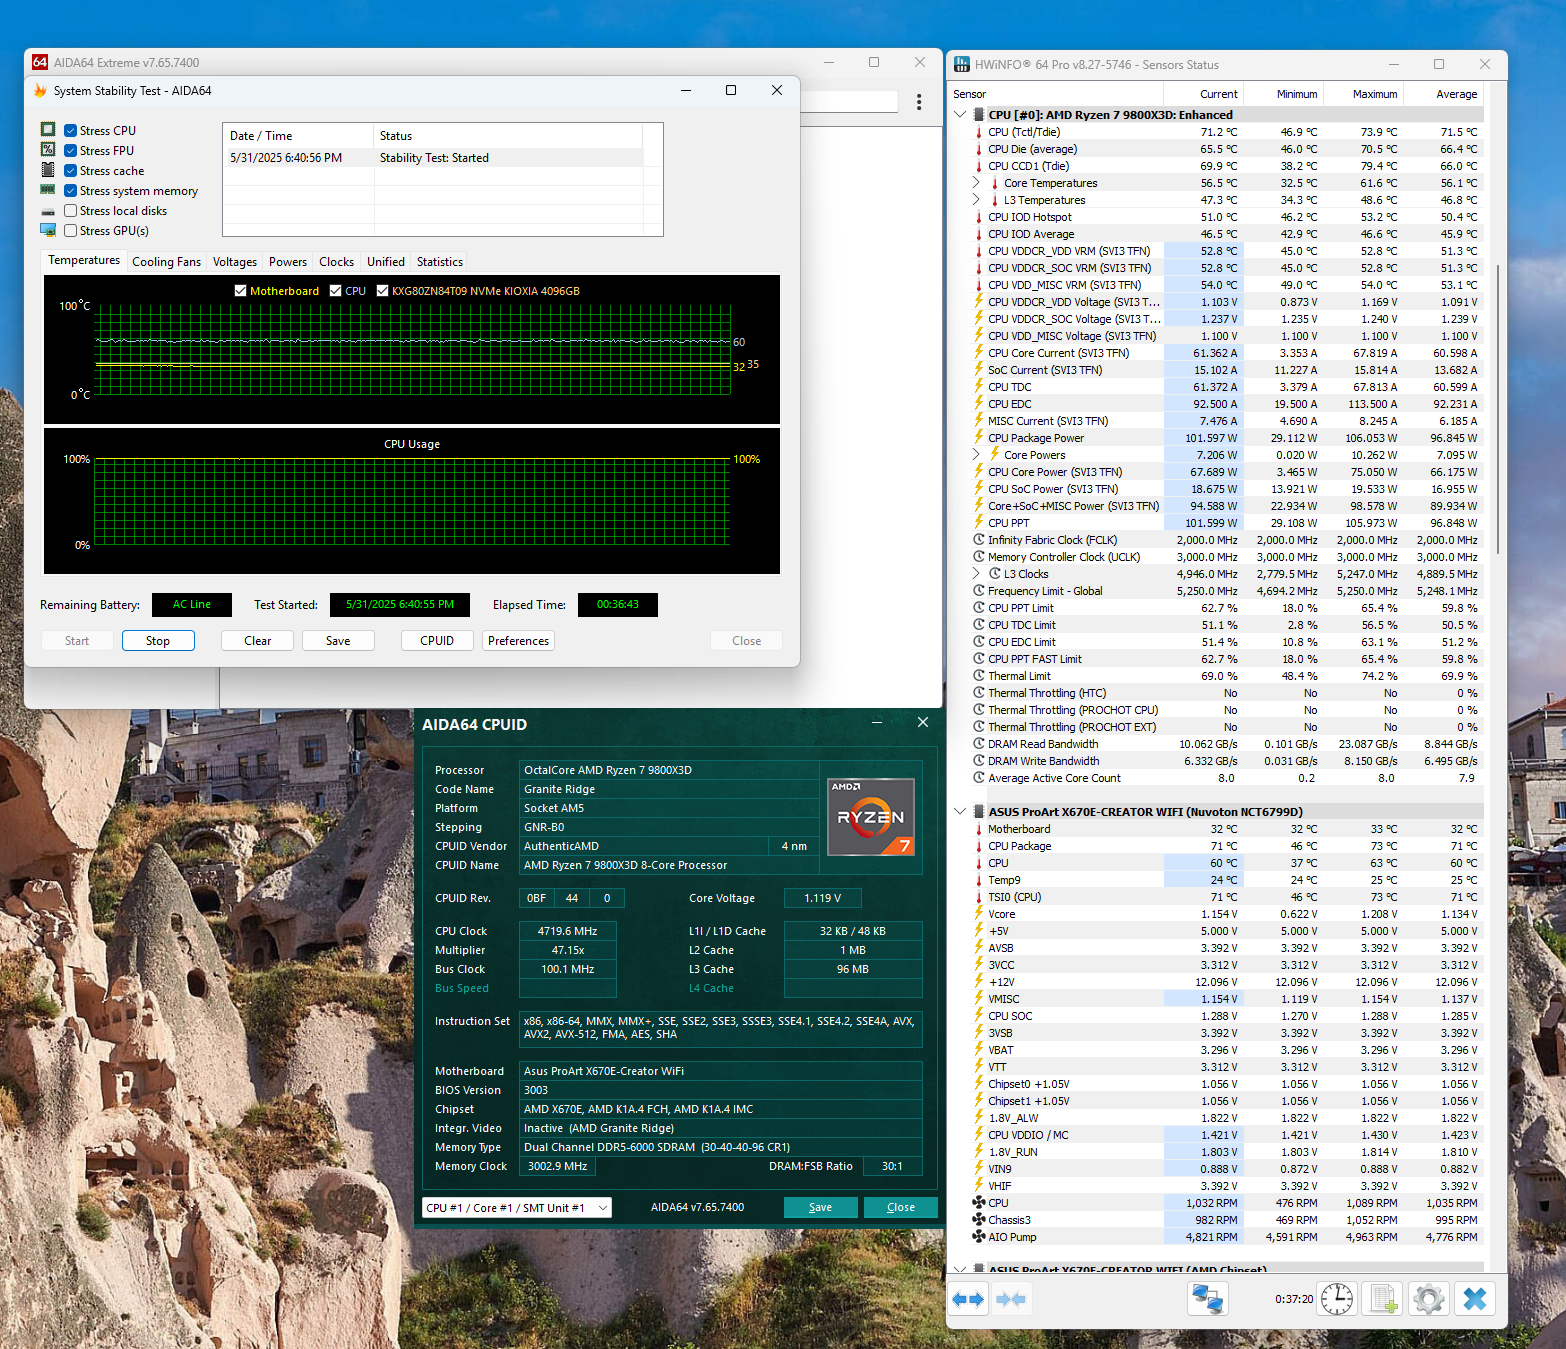Enable Stress local disks checkbox
The width and height of the screenshot is (1566, 1349).
(x=71, y=210)
